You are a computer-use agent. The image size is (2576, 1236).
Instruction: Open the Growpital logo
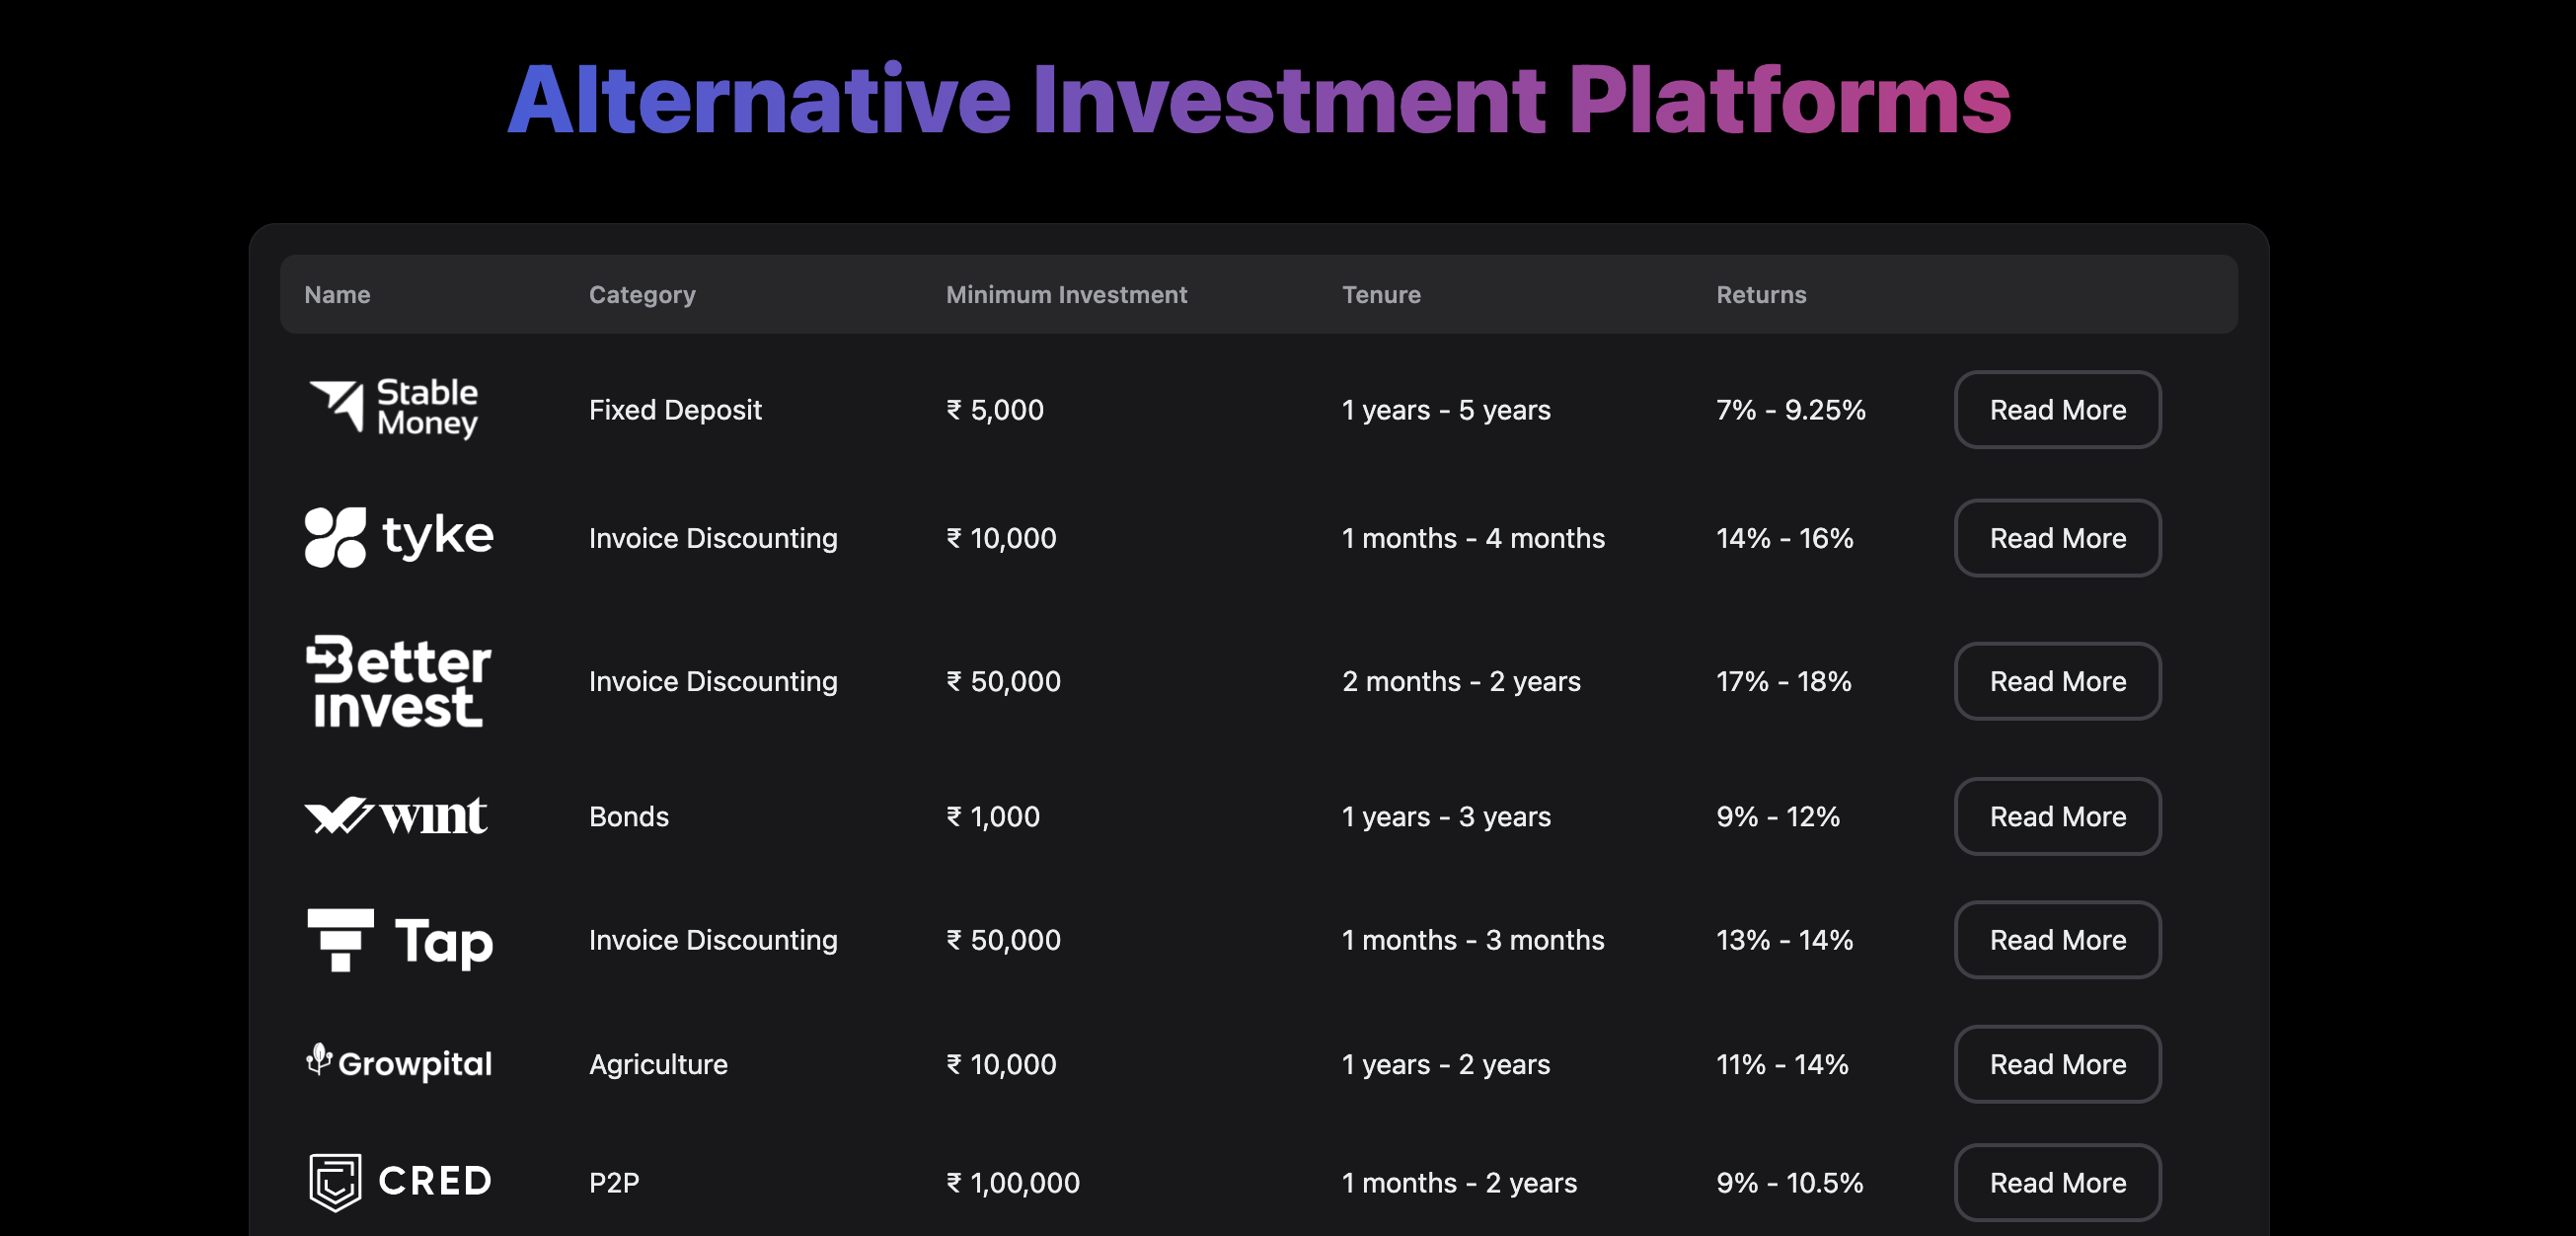click(x=398, y=1063)
